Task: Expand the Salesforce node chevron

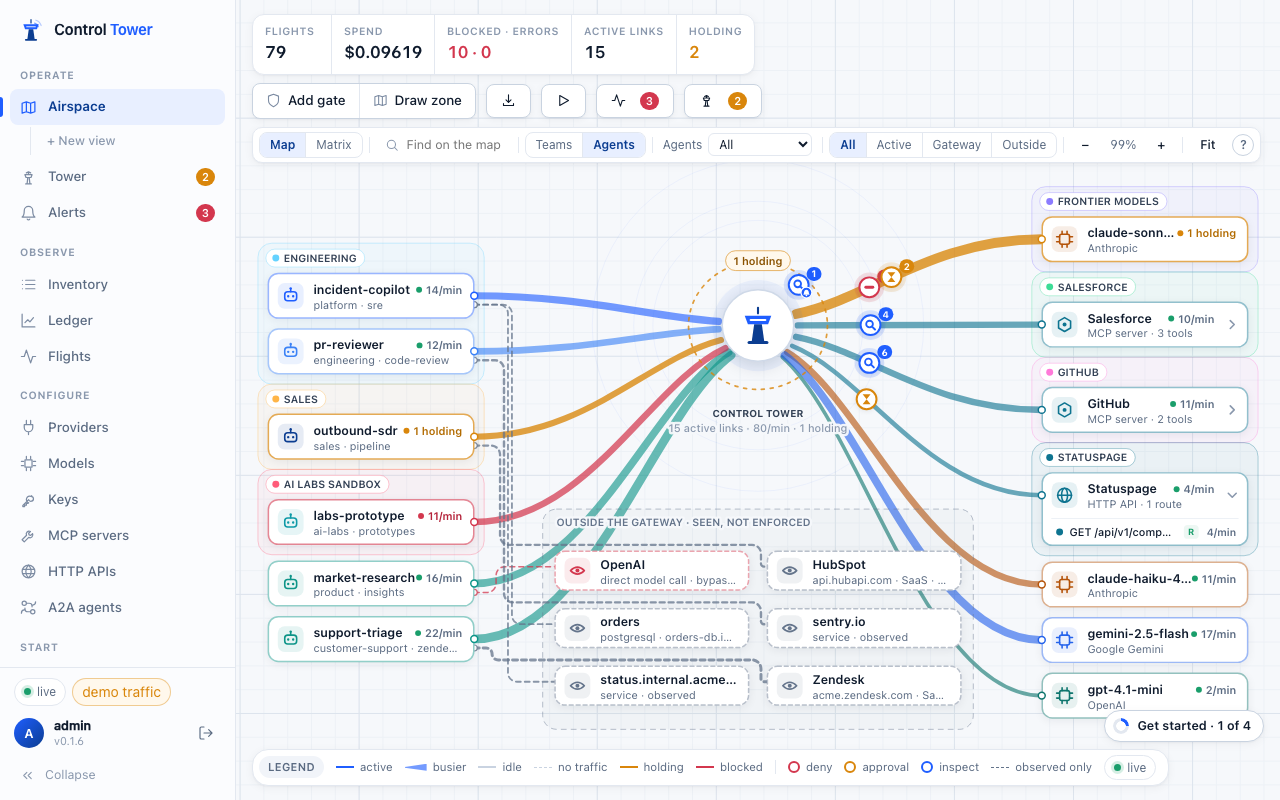Action: (x=1232, y=325)
